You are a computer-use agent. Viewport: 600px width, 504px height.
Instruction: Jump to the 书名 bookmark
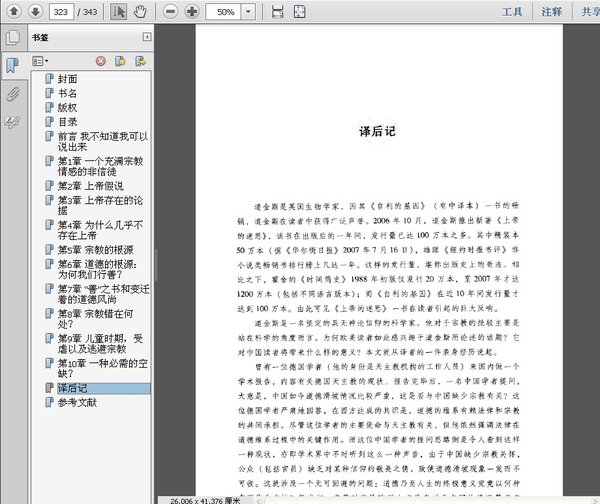pyautogui.click(x=67, y=93)
